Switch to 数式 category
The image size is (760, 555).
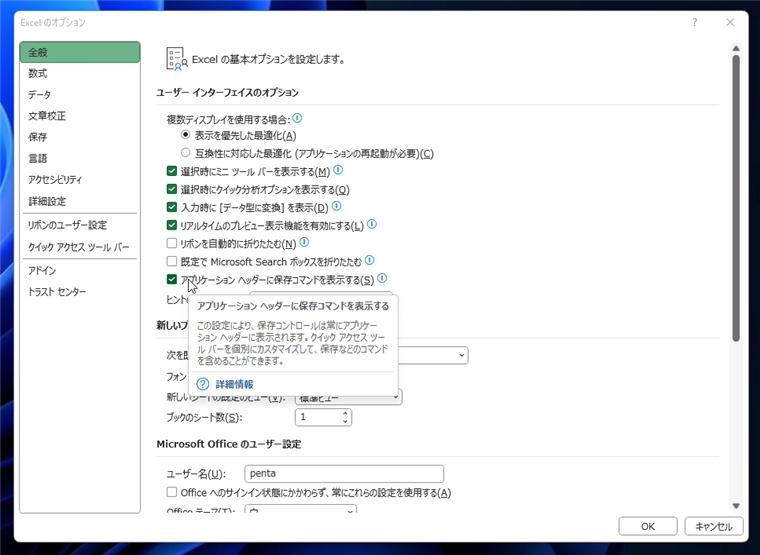tap(80, 73)
